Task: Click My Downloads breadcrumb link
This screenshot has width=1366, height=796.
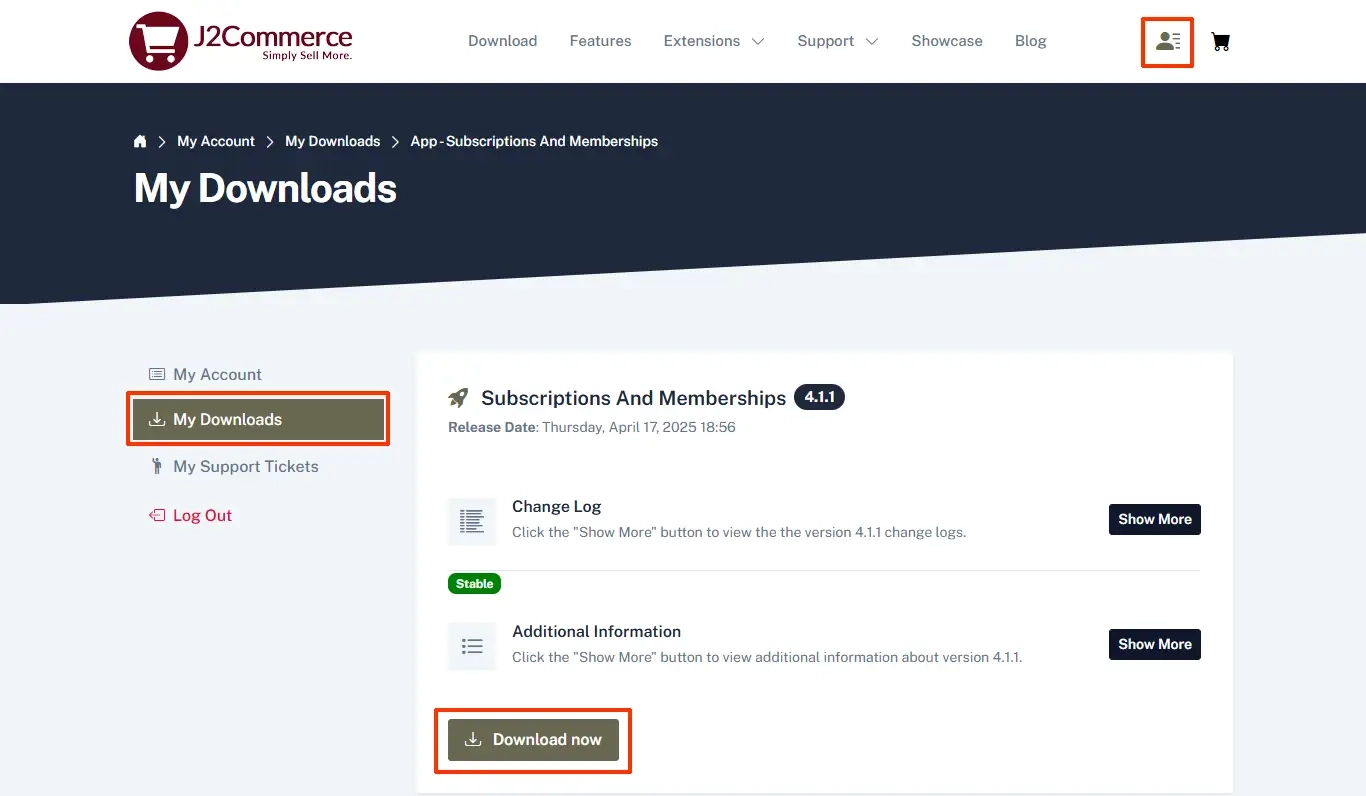Action: 333,141
